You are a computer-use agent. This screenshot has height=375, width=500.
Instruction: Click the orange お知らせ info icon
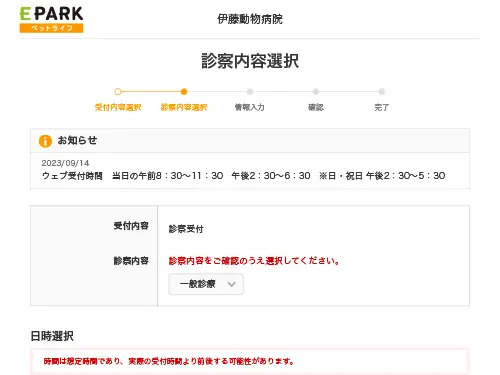(45, 141)
